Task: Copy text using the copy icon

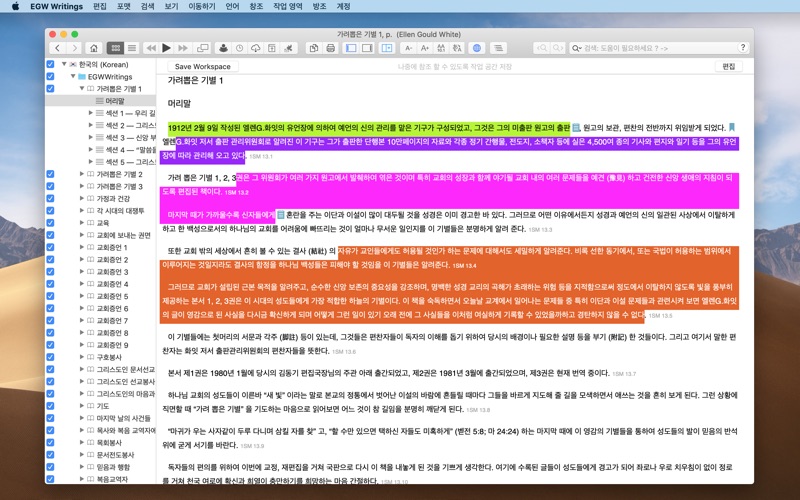Action: [x=314, y=48]
